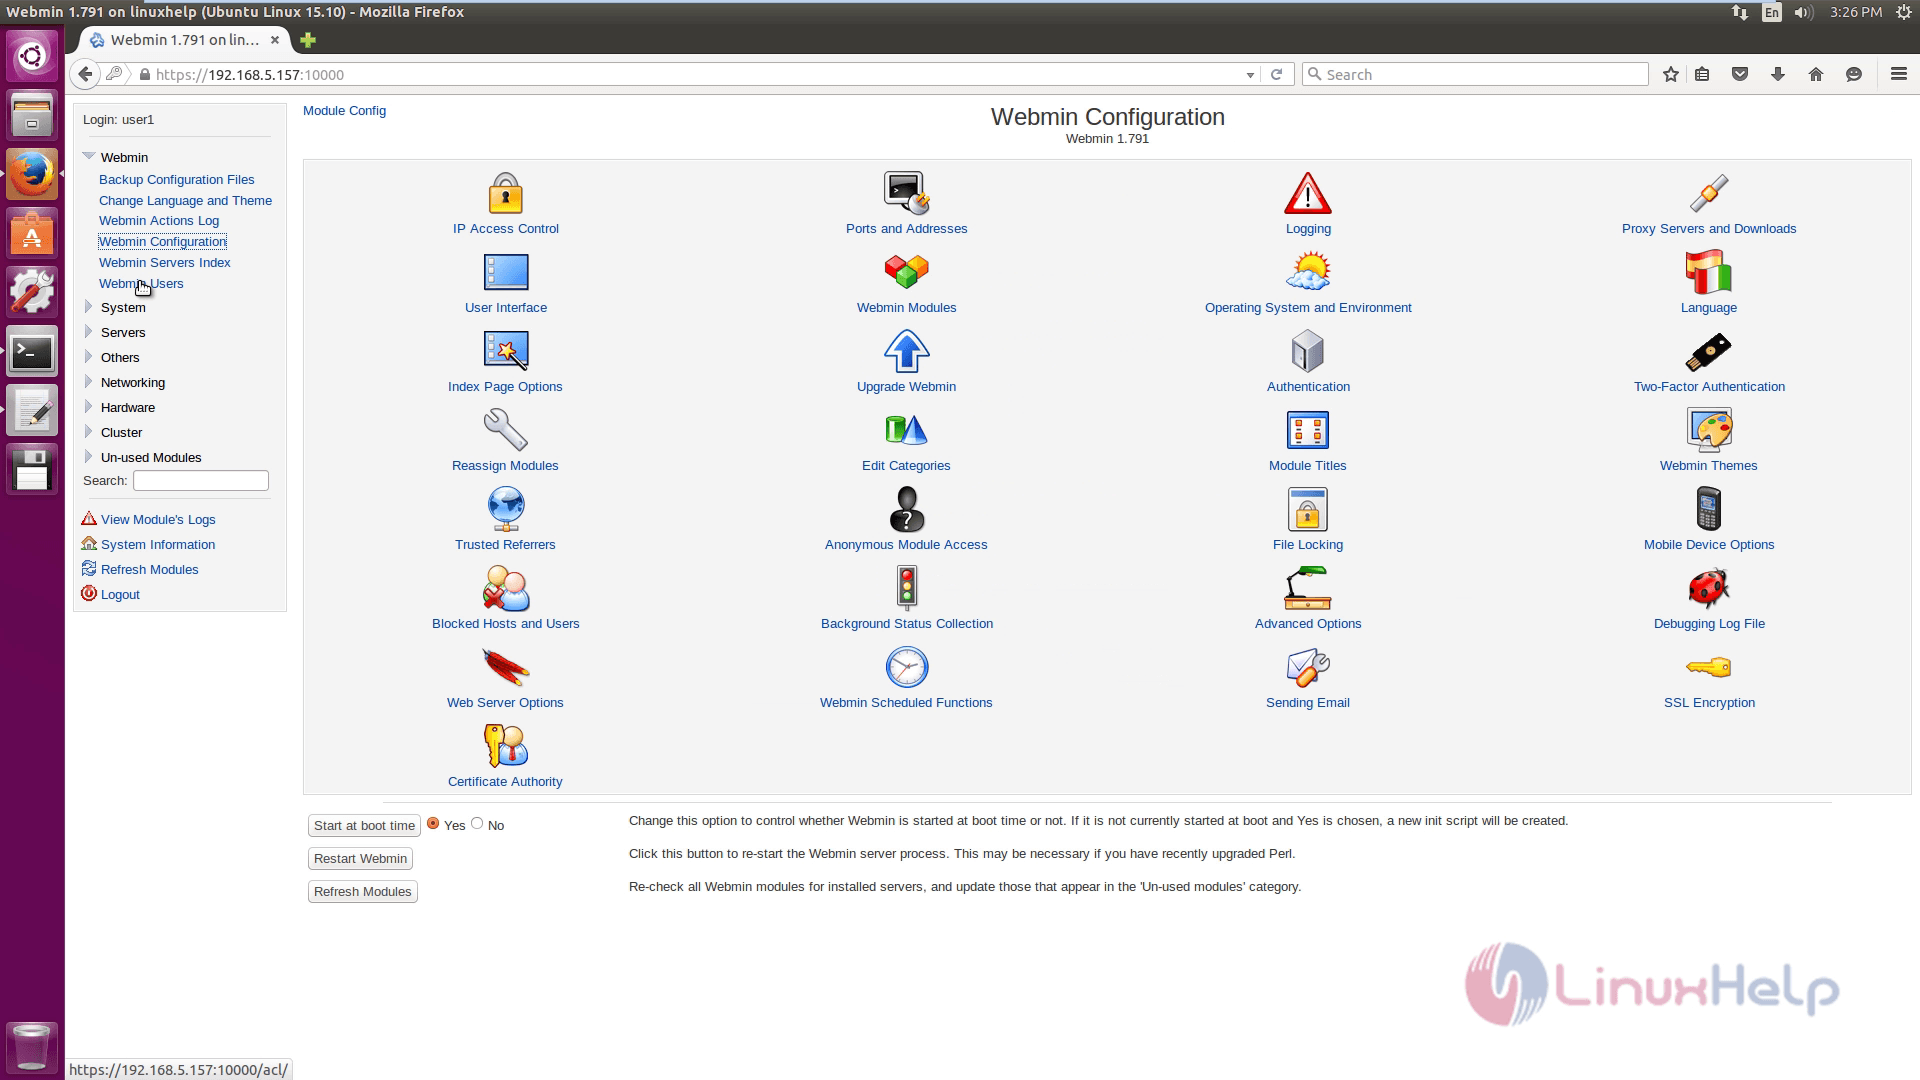Open the Webmin Themes palette icon
This screenshot has width=1920, height=1080.
(x=1708, y=430)
